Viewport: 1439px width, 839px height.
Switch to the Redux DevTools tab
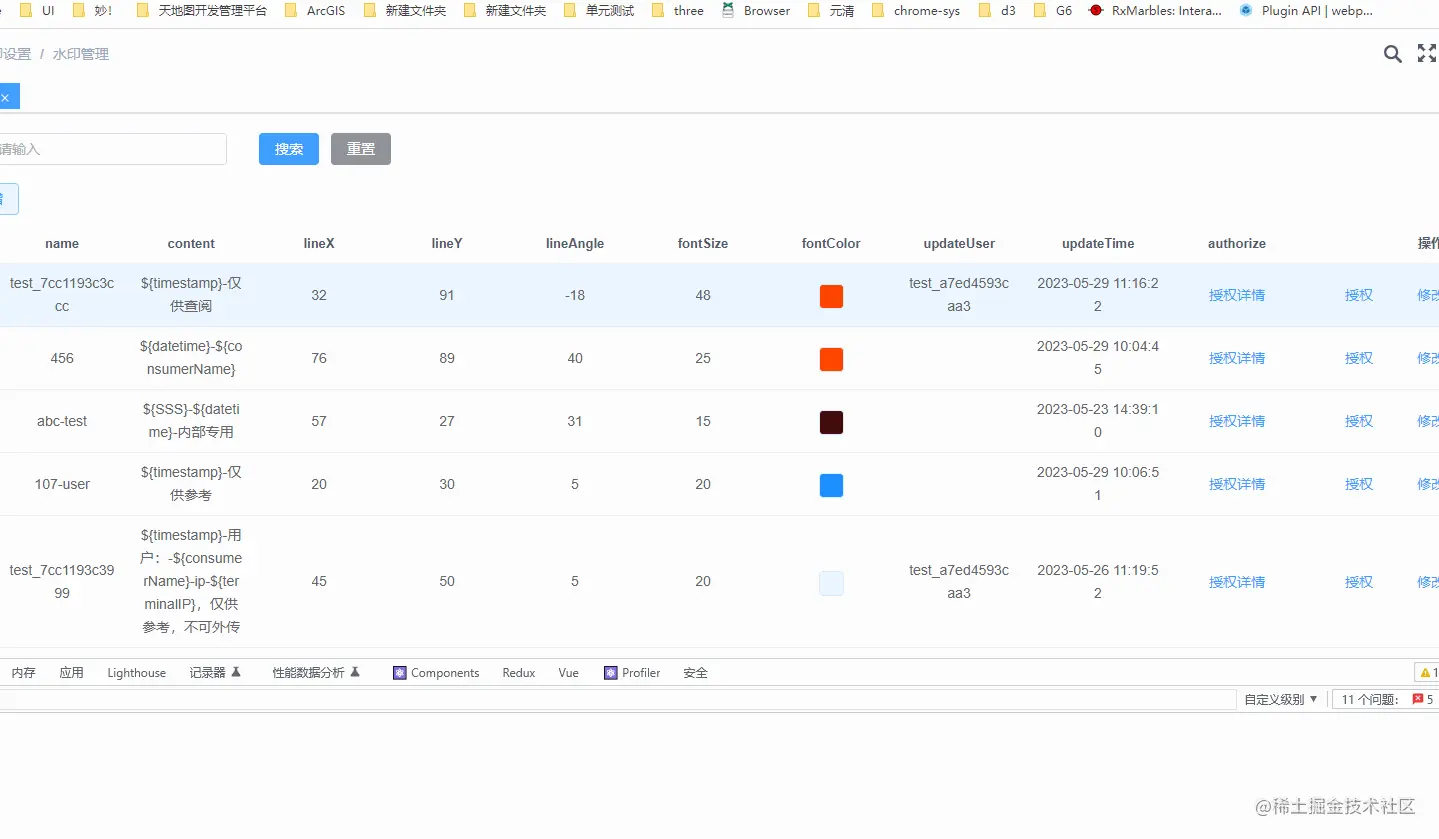[x=519, y=673]
